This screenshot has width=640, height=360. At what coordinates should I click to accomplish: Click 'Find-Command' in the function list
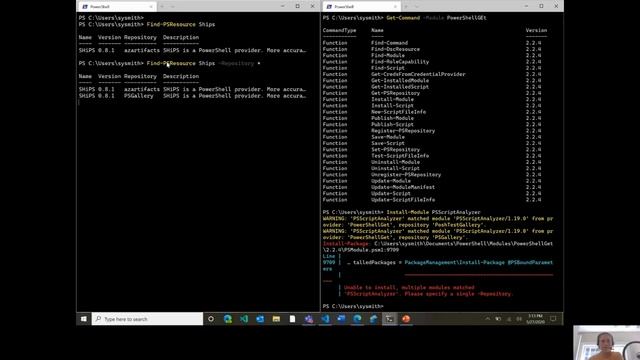point(389,43)
